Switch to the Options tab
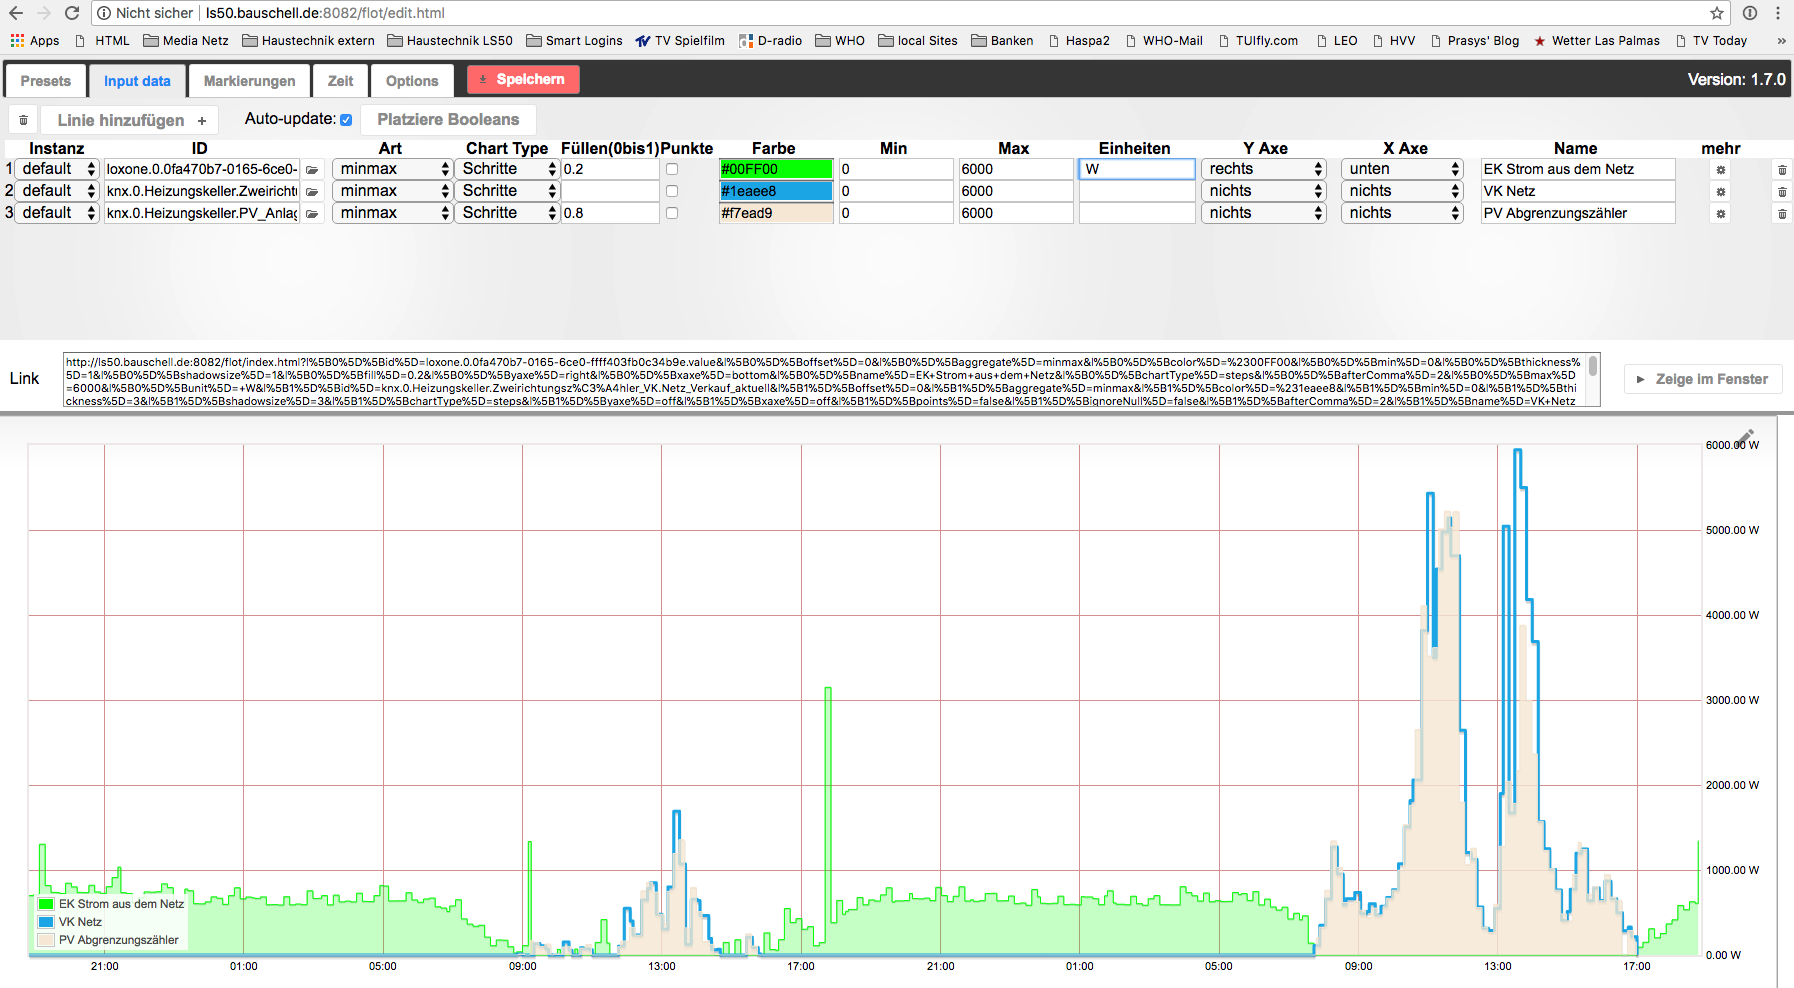 [x=412, y=81]
